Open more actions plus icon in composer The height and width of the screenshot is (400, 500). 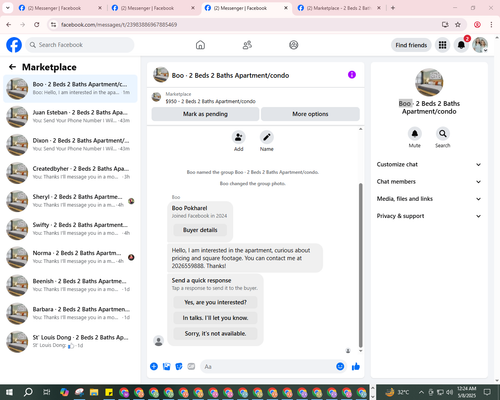(154, 367)
